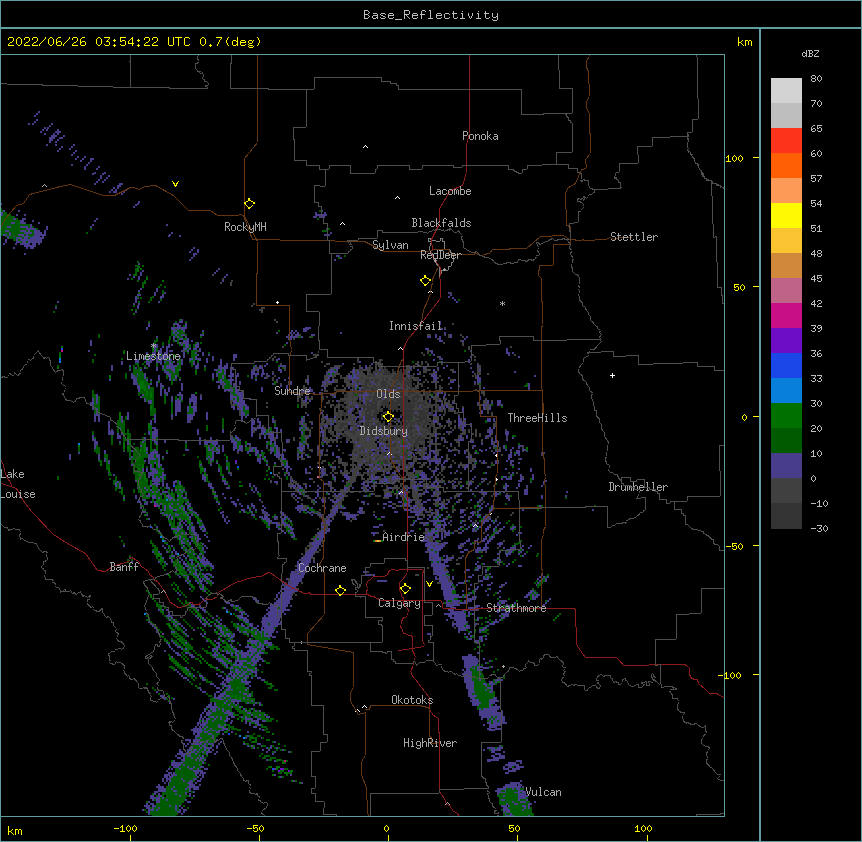Click the Stettler town label

634,237
